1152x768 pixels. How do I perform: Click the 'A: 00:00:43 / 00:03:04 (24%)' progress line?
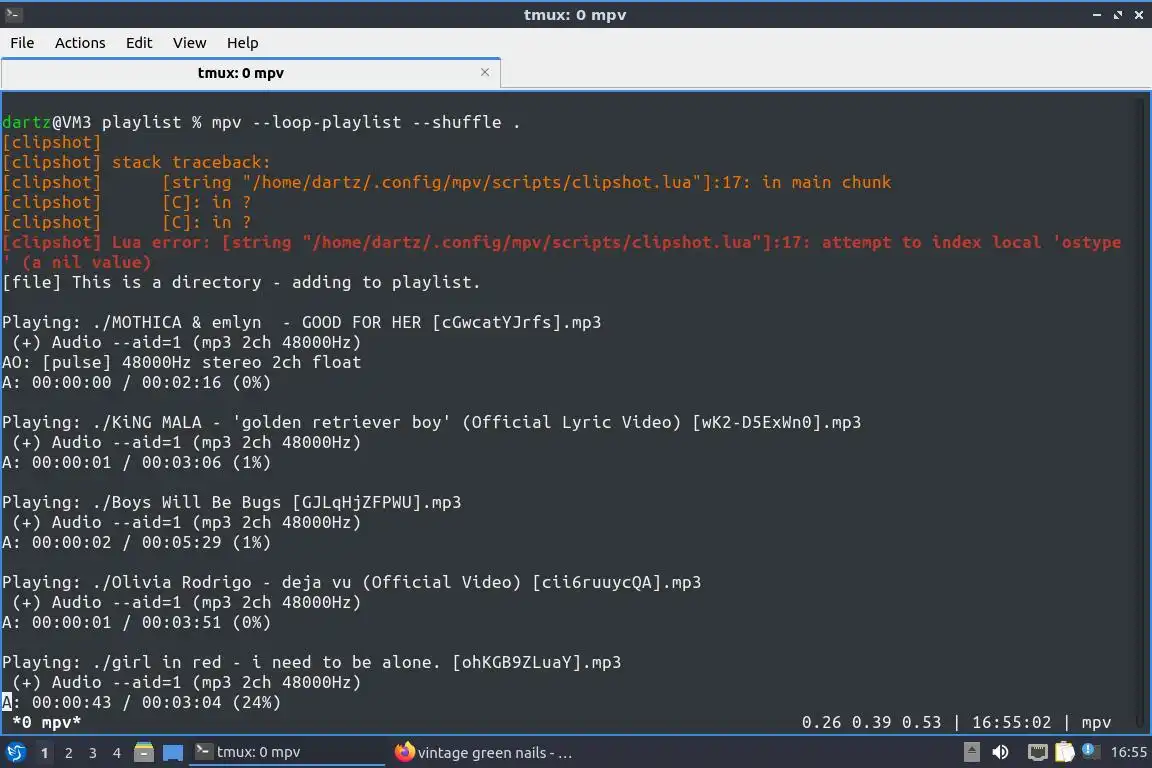tap(142, 703)
